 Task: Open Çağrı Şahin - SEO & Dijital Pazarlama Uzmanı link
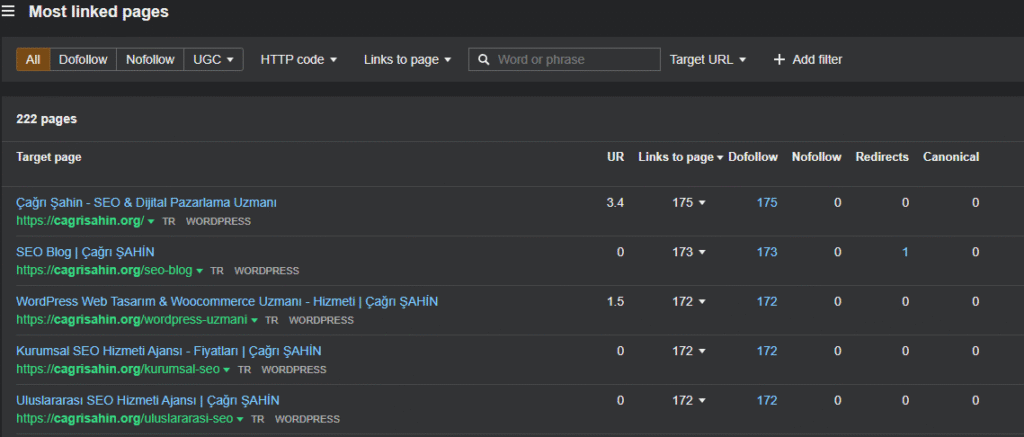point(146,202)
